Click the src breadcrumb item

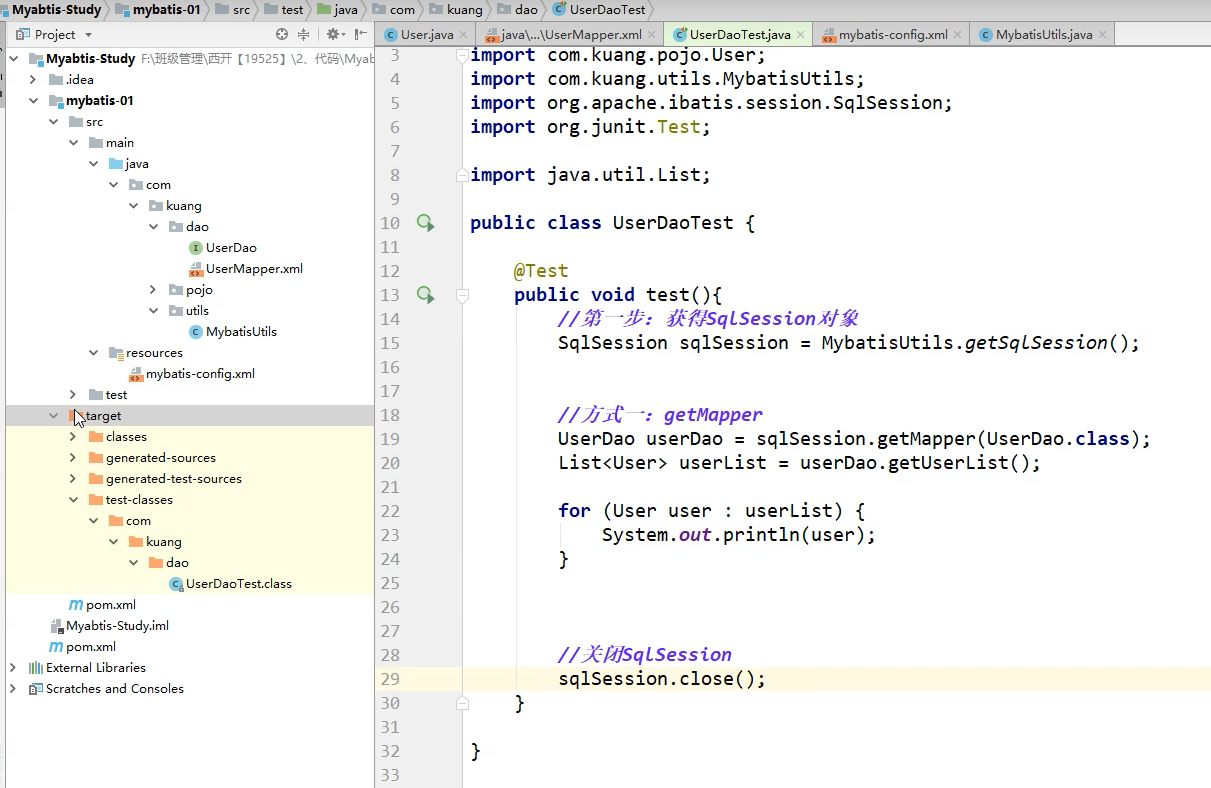[241, 9]
